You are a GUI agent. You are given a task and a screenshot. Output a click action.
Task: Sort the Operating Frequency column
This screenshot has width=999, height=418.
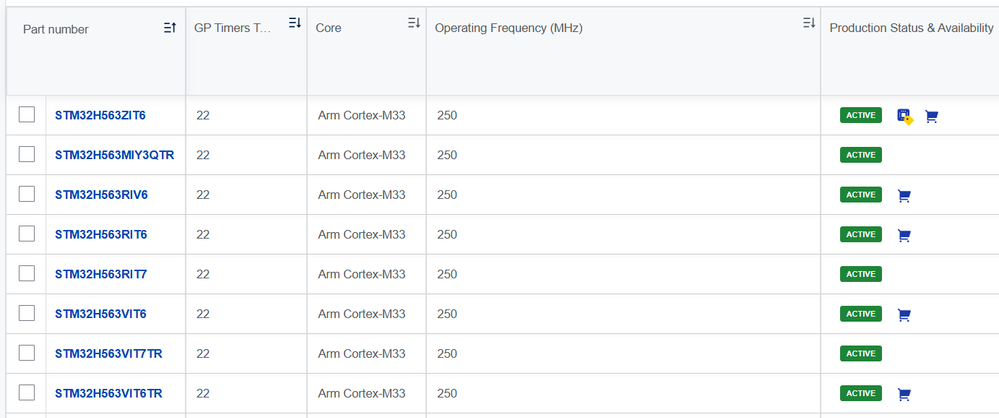pos(809,24)
